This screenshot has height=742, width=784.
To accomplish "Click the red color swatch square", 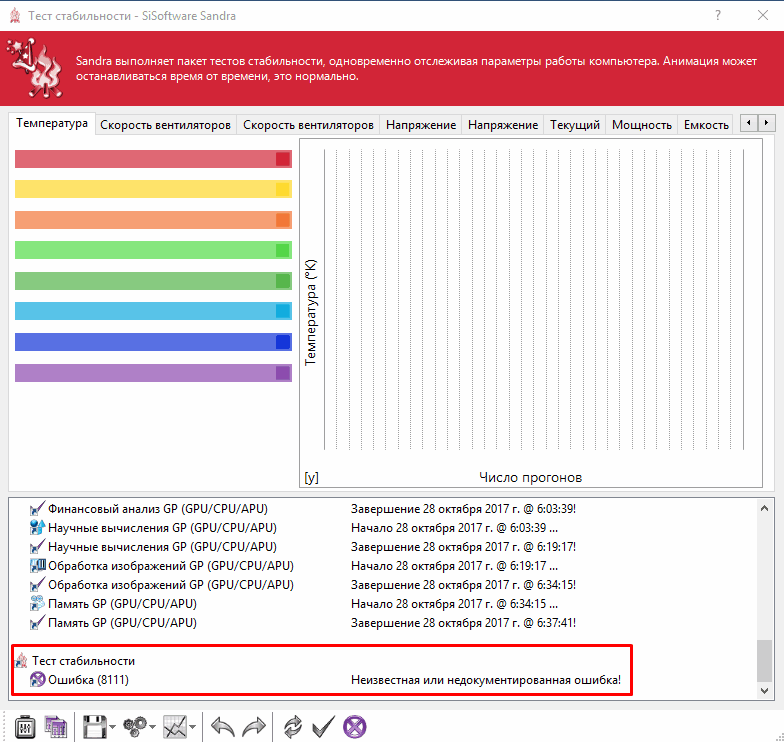I will pyautogui.click(x=283, y=159).
